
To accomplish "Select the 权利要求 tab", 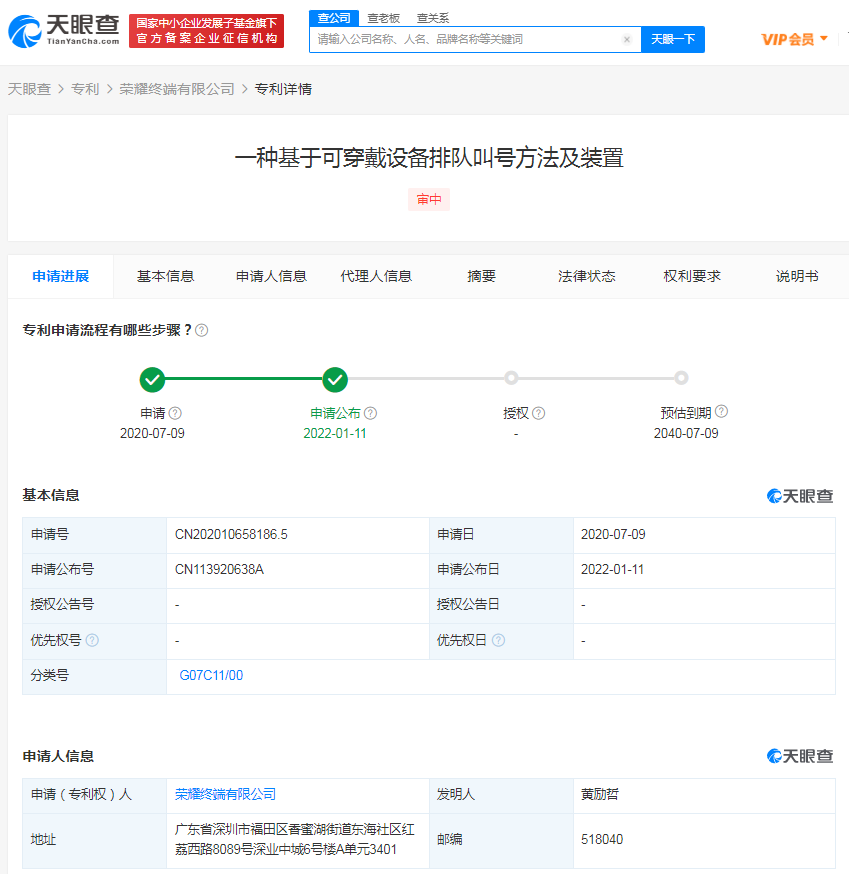I will [x=692, y=276].
